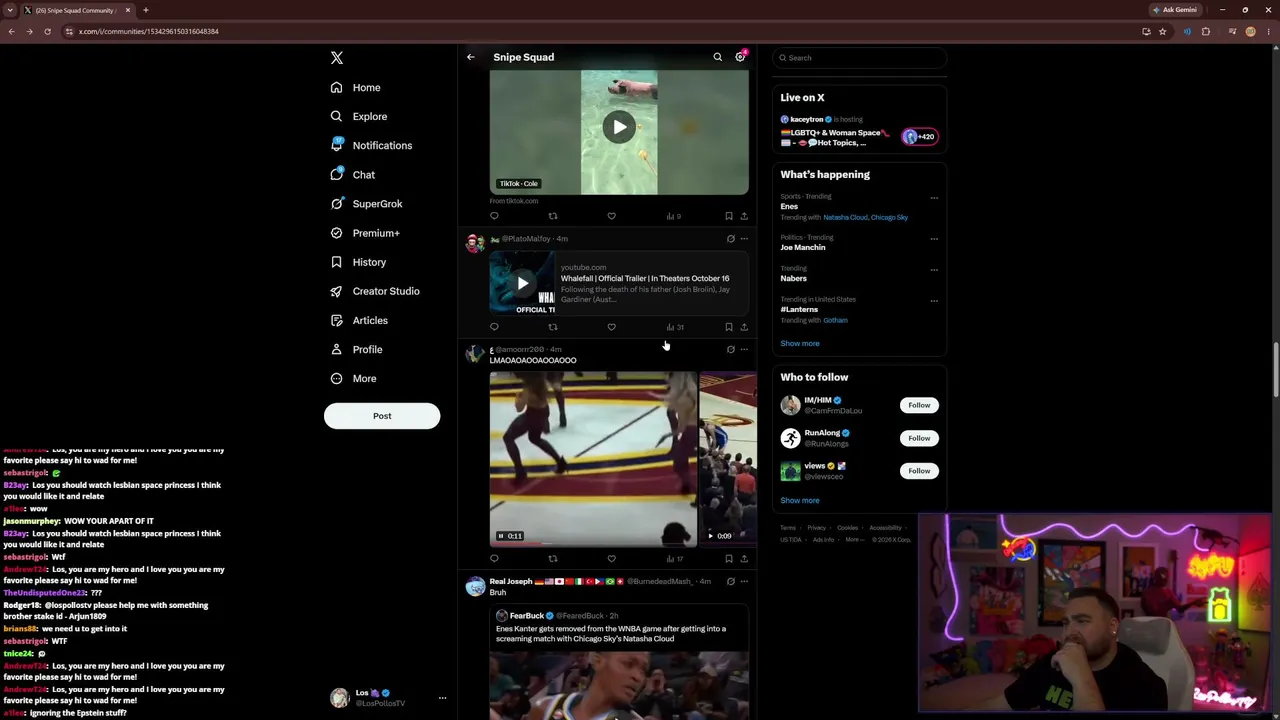Open Grok action on Real Joseph's post
Image resolution: width=1280 pixels, height=720 pixels.
730,581
